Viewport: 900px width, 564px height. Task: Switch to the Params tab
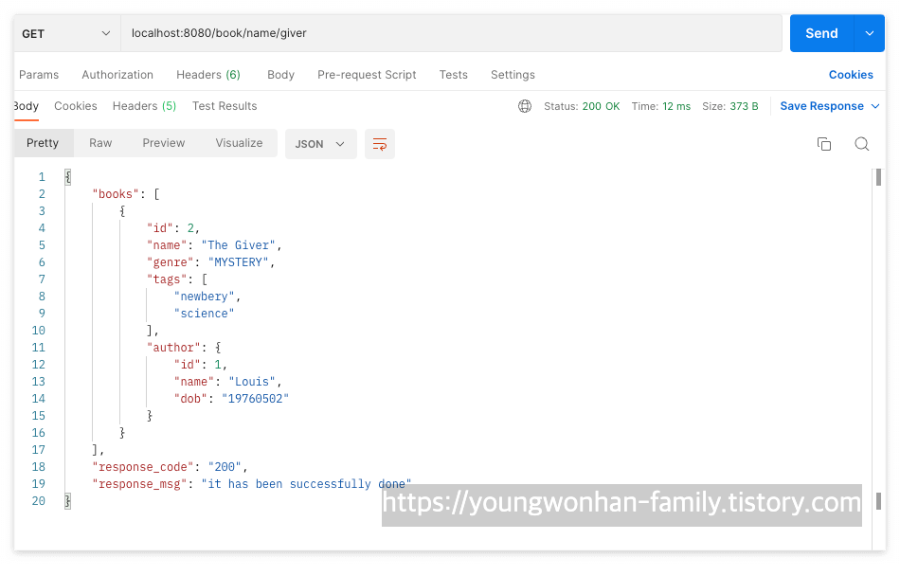tap(39, 75)
